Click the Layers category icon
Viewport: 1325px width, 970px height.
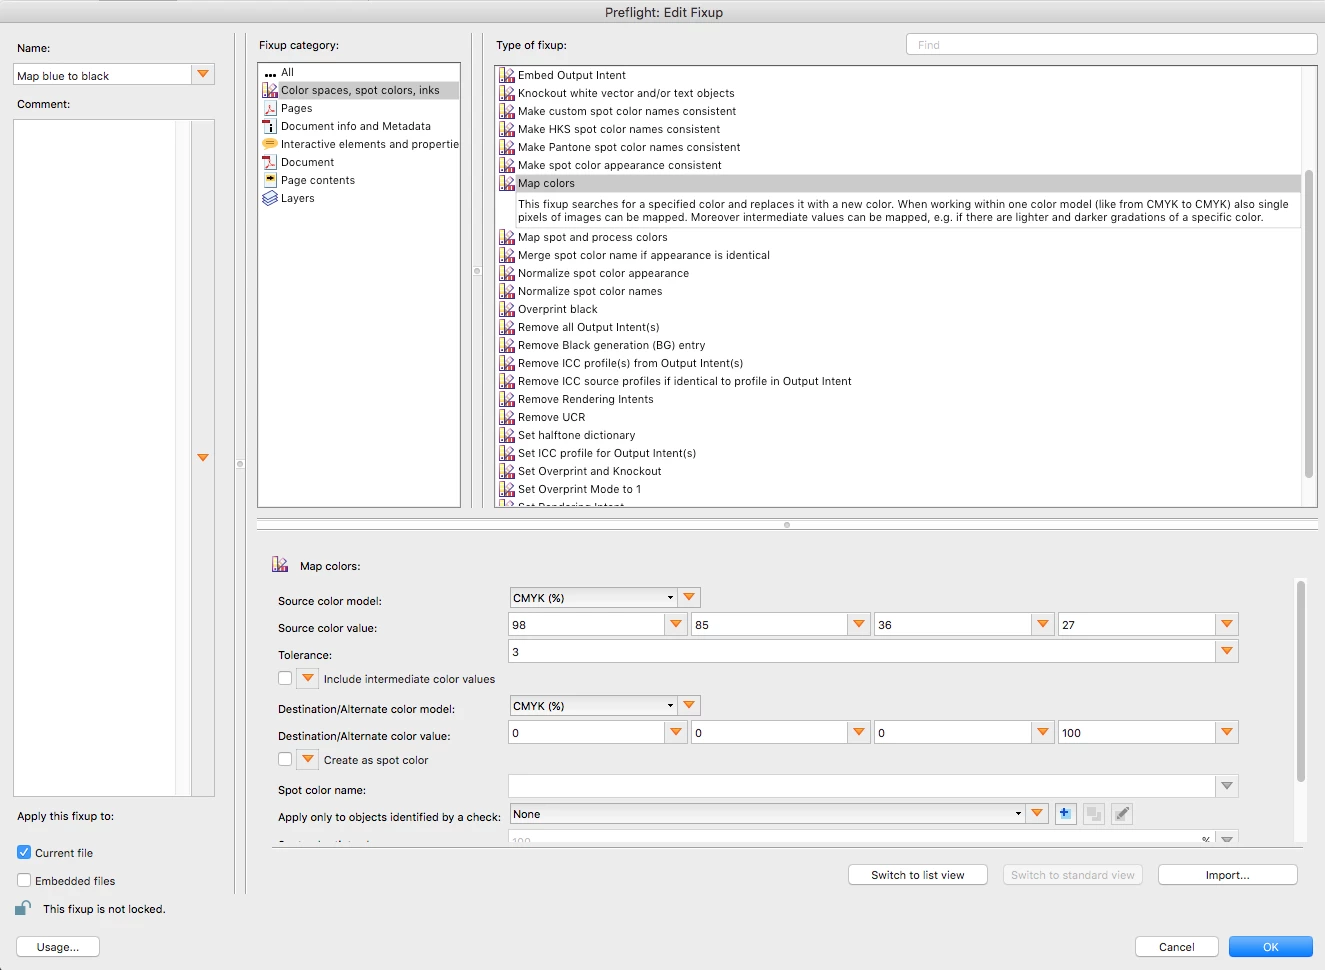click(270, 198)
